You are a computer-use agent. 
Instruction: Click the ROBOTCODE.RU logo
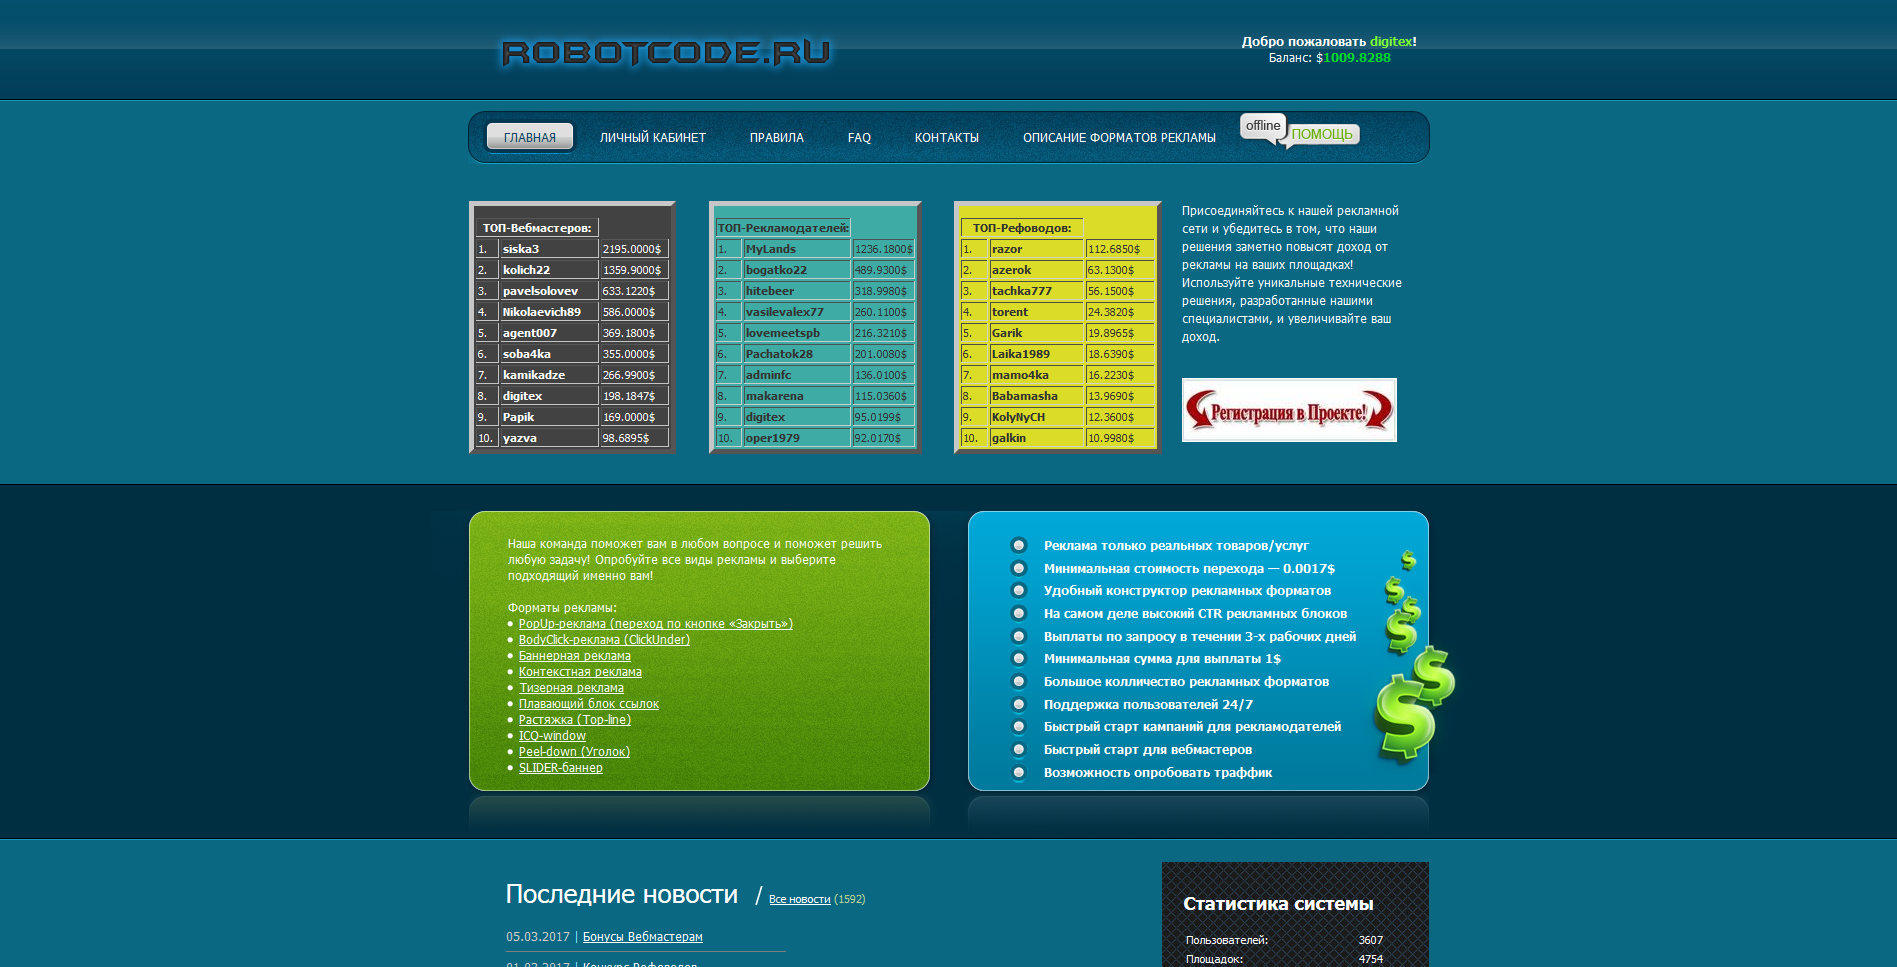coord(665,53)
